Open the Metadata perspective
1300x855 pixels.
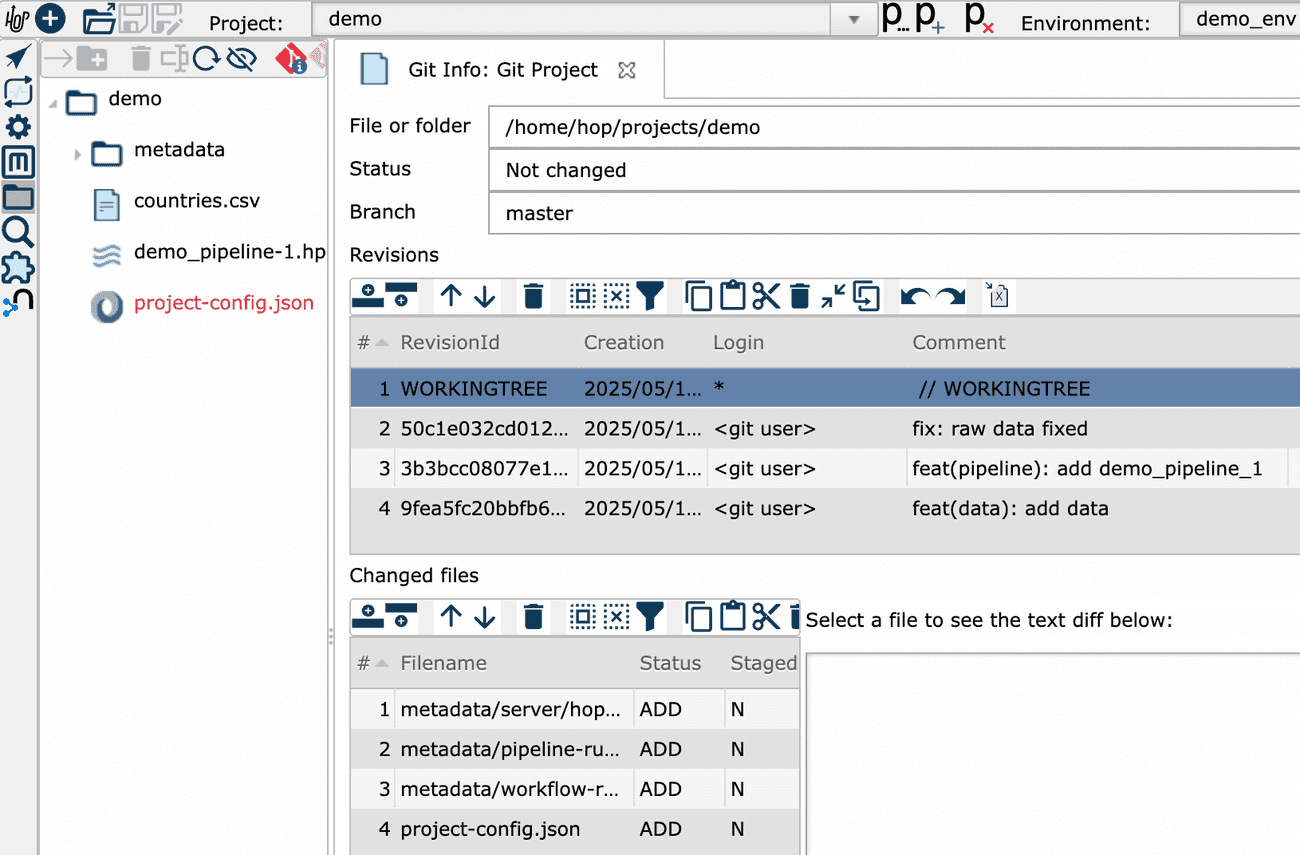(18, 162)
